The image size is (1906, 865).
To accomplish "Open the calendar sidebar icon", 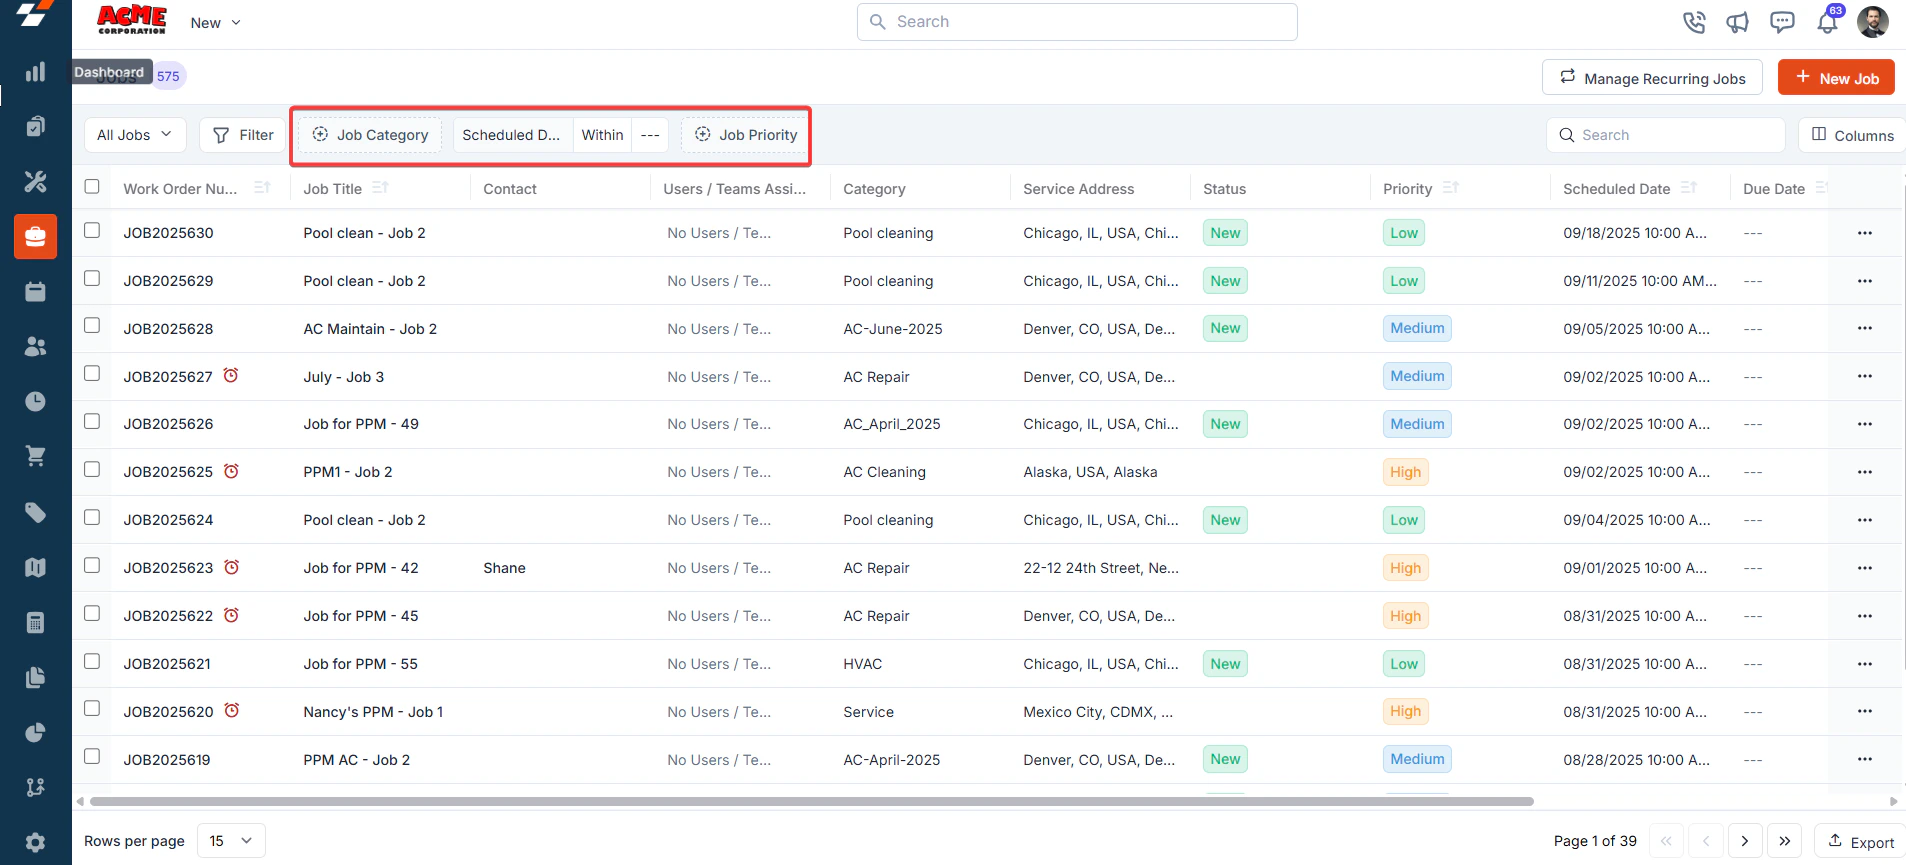I will point(35,291).
